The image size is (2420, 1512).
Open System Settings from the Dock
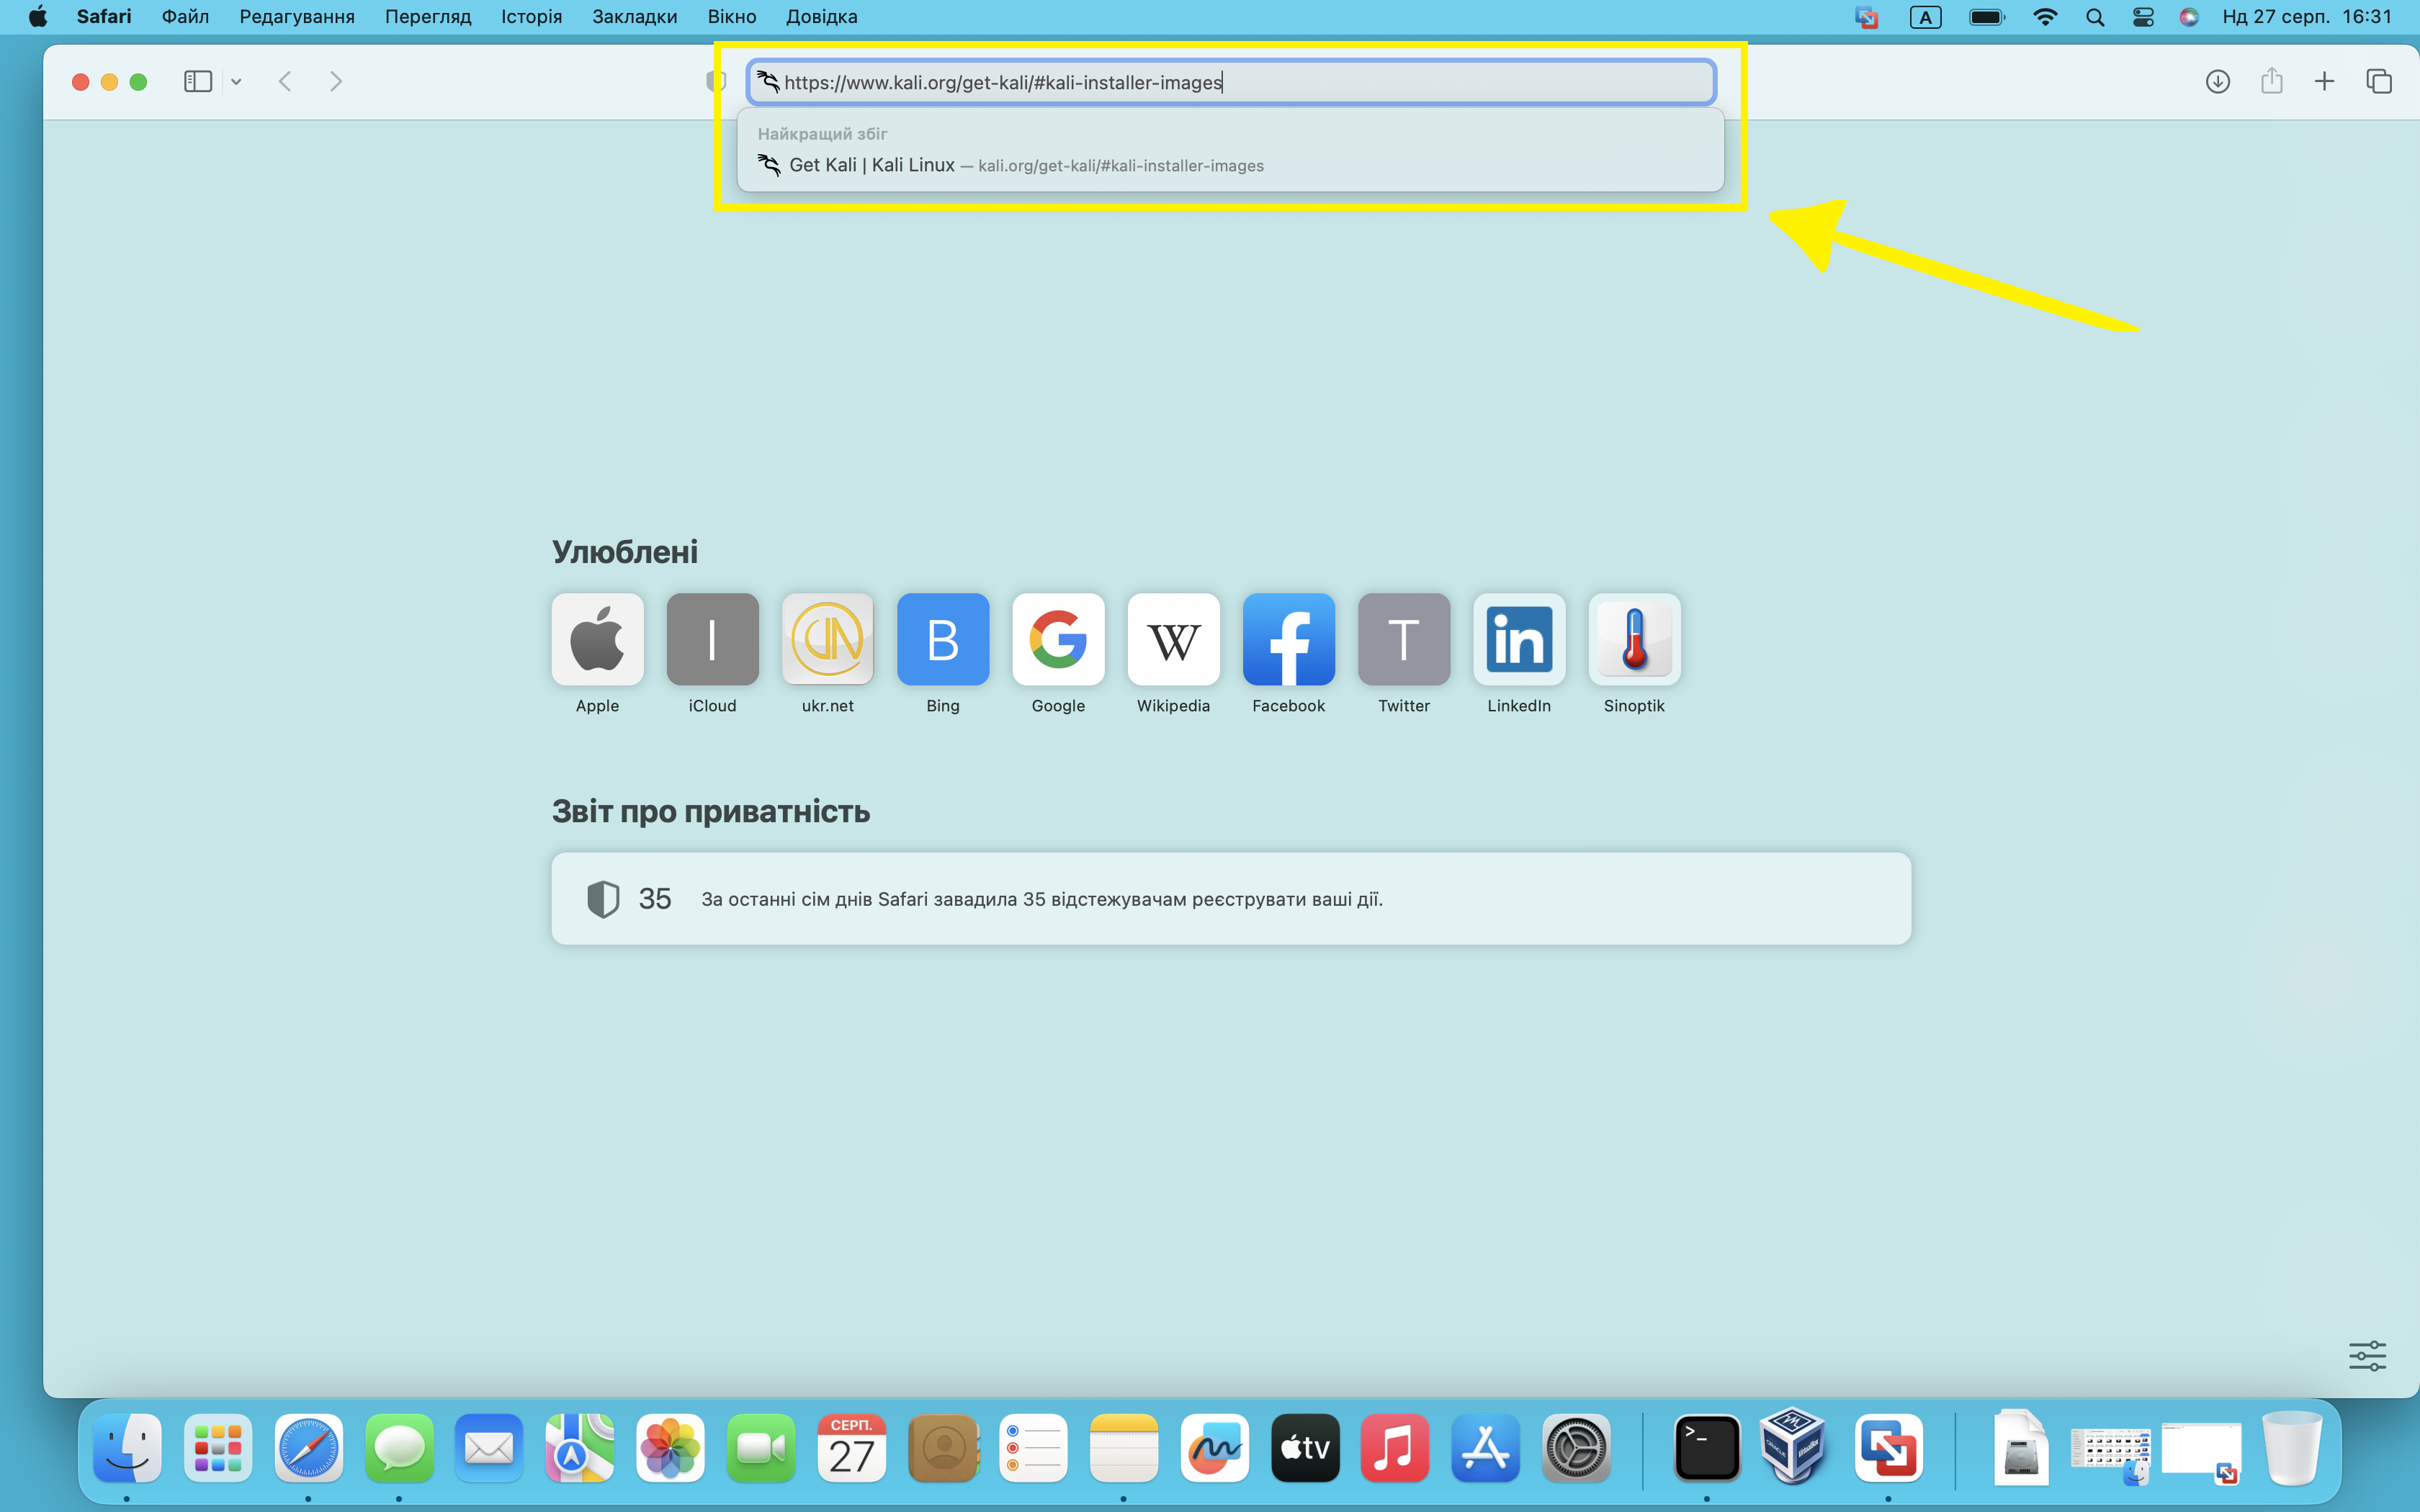point(1576,1447)
